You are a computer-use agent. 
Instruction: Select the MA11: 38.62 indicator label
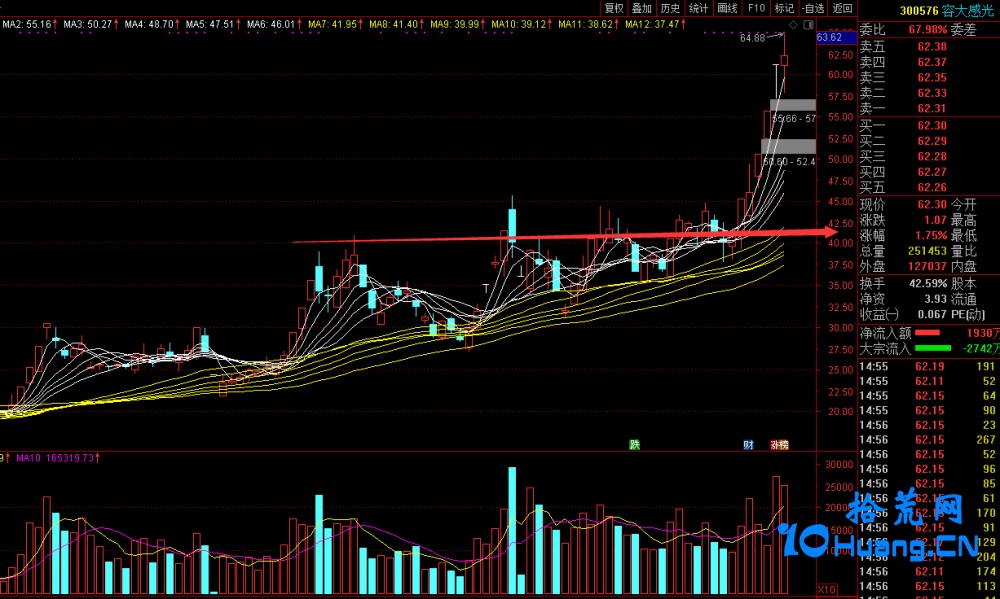click(x=589, y=24)
